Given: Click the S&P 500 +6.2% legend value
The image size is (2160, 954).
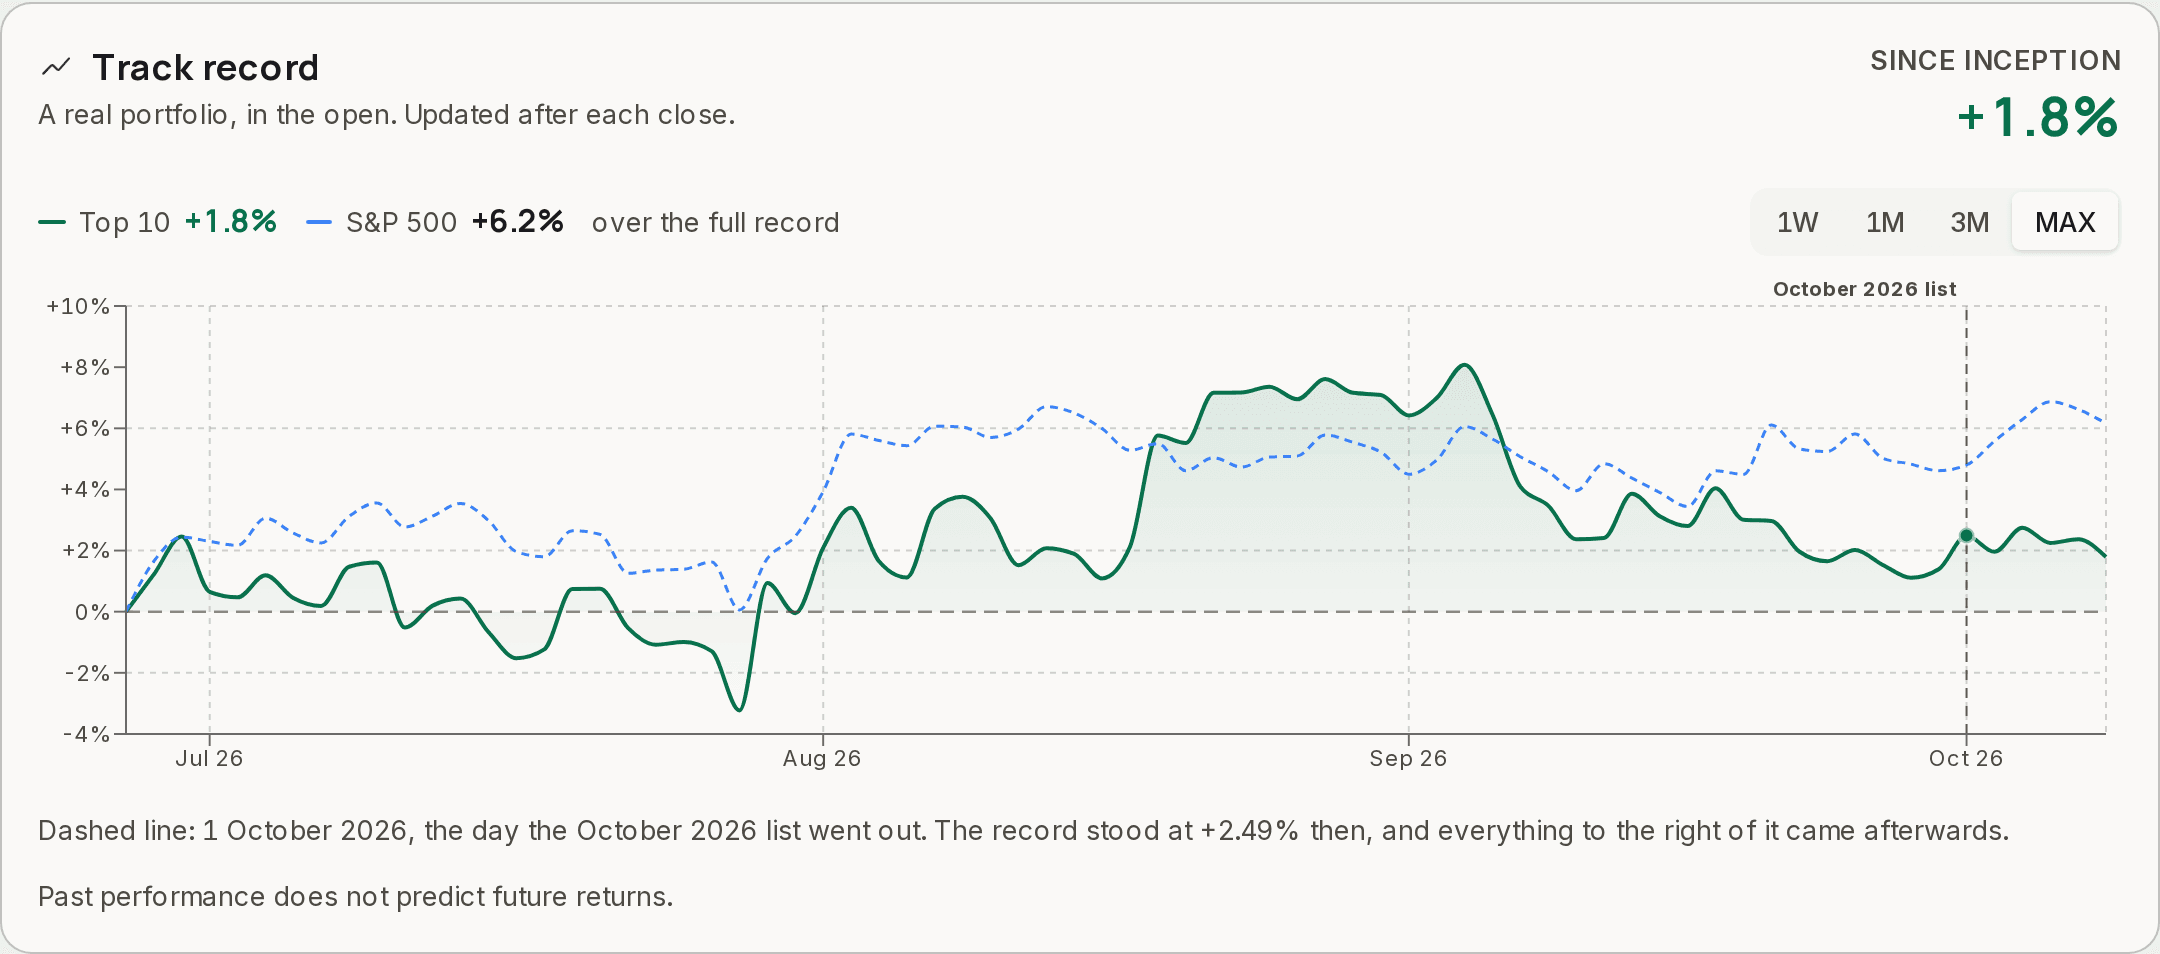Looking at the screenshot, I should pyautogui.click(x=517, y=221).
